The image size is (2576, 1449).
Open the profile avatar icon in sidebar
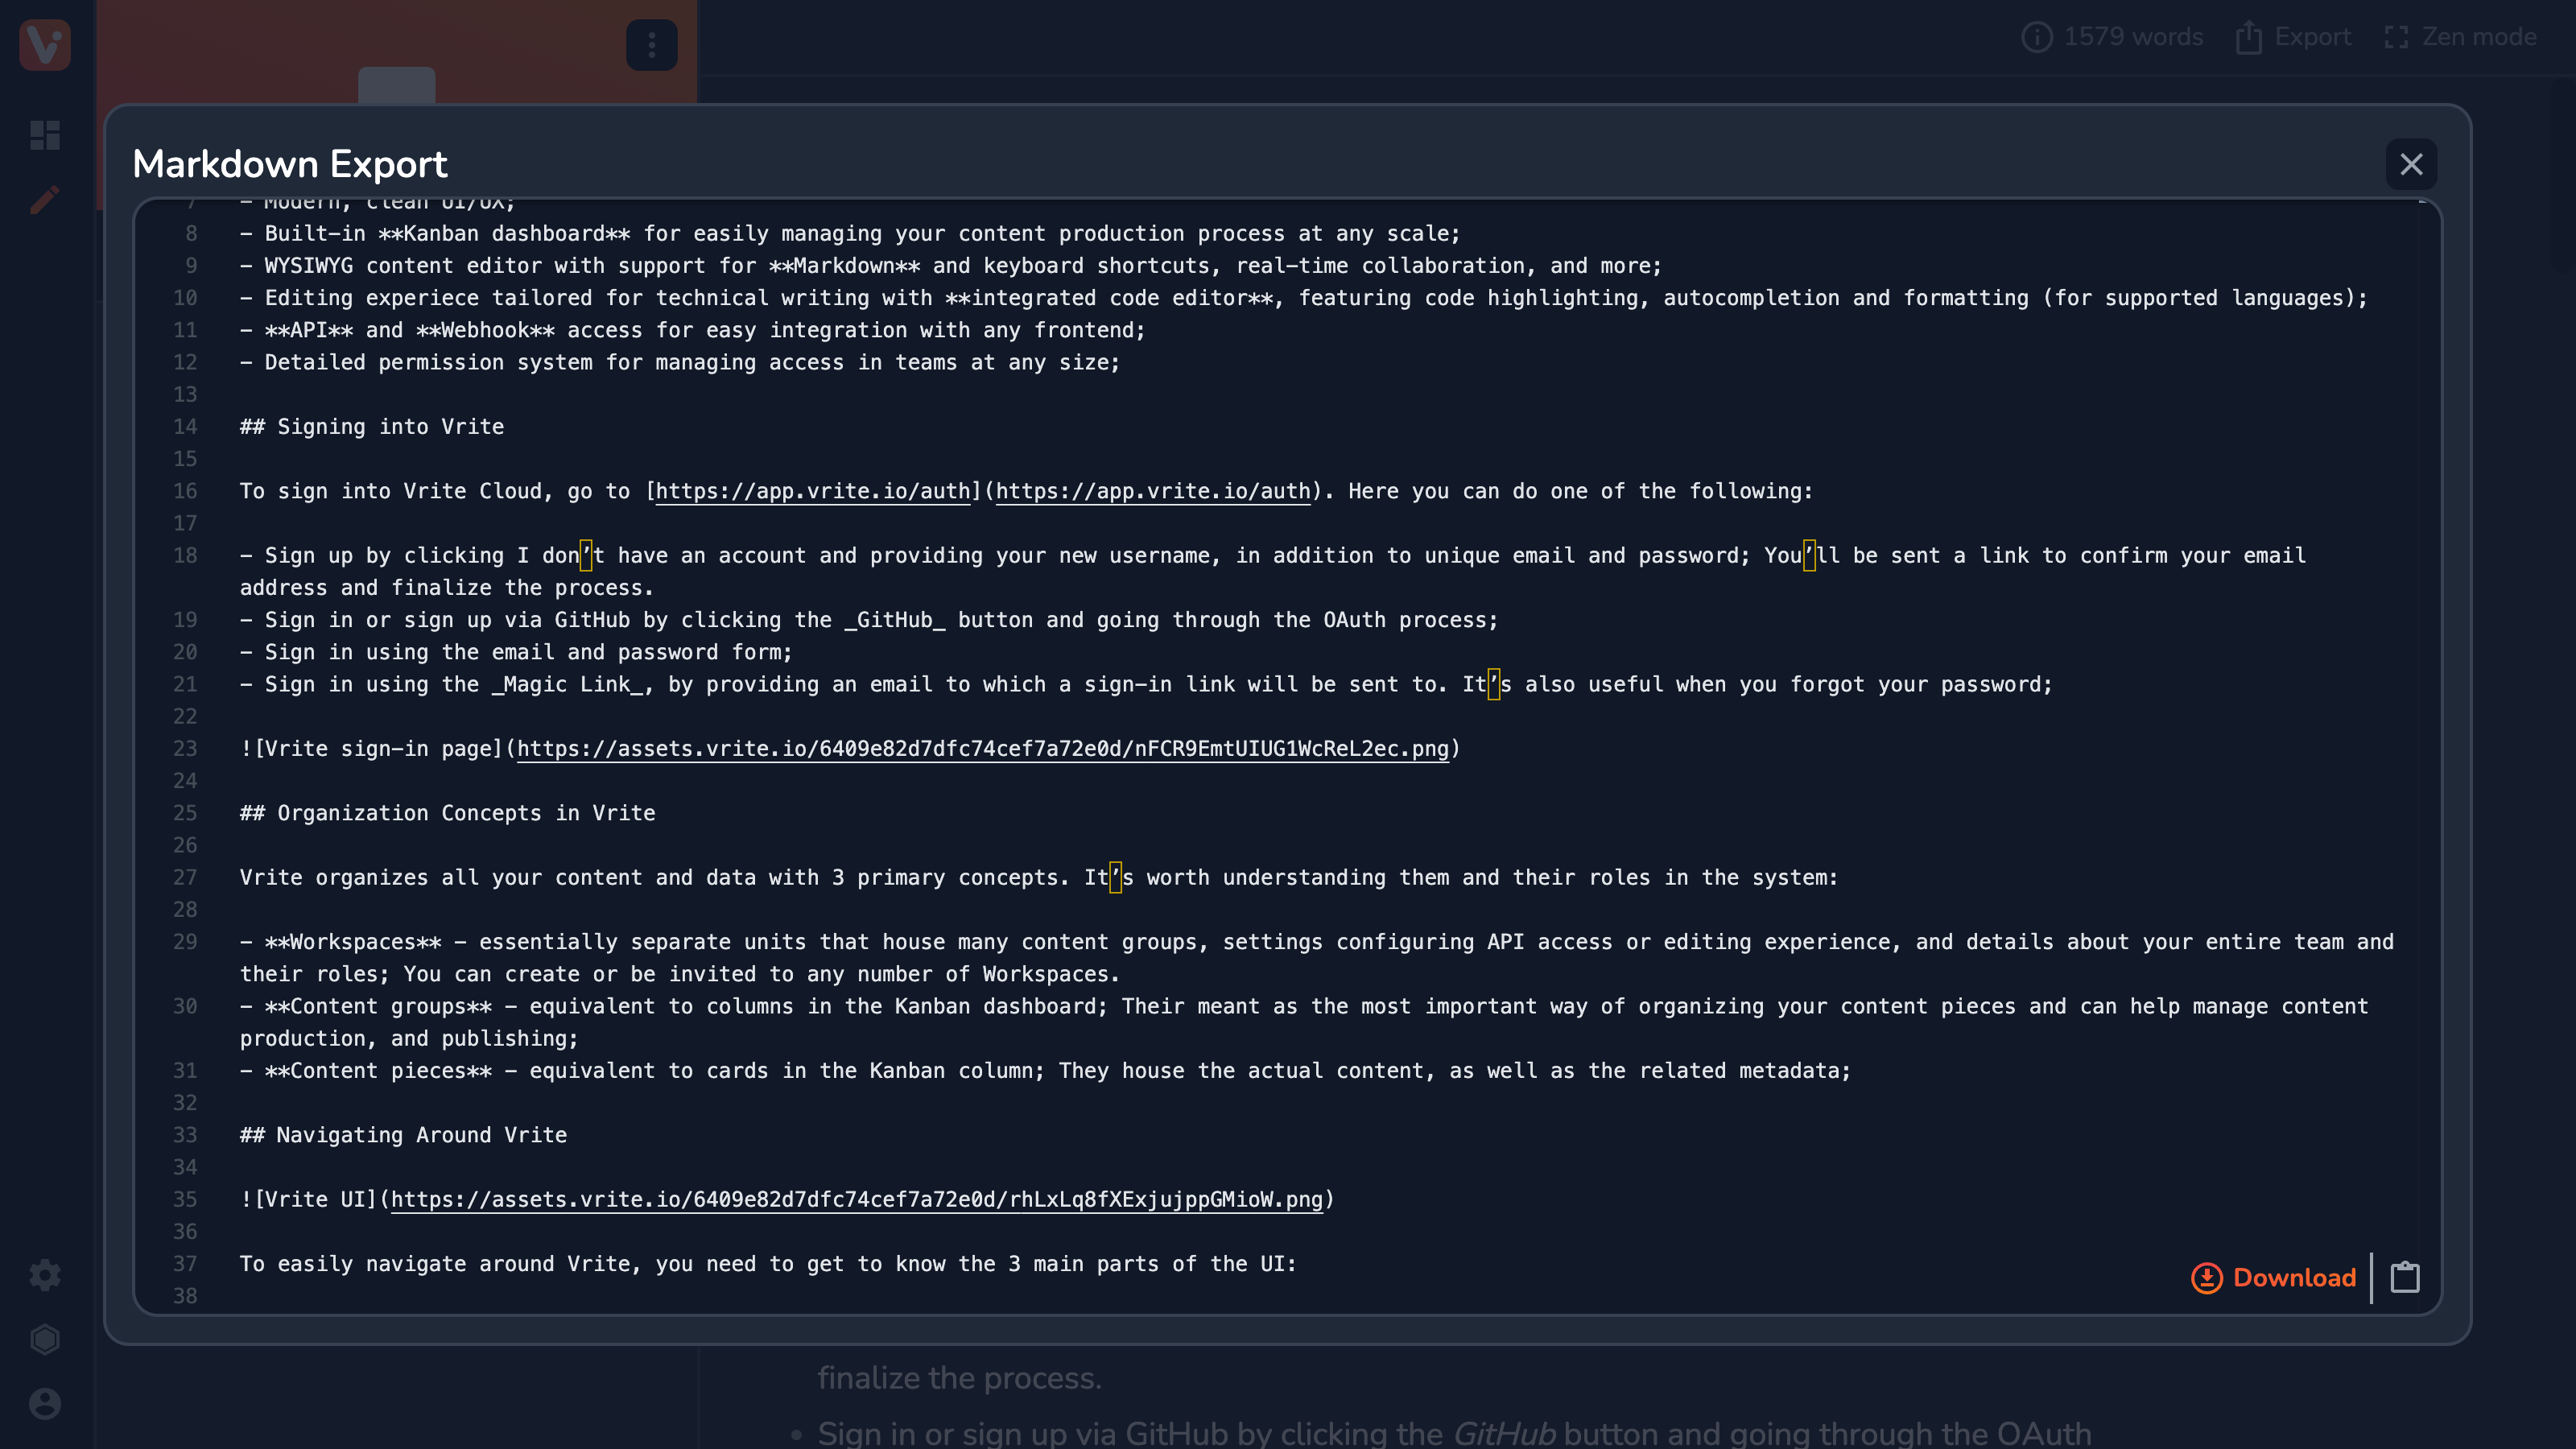(x=45, y=1404)
